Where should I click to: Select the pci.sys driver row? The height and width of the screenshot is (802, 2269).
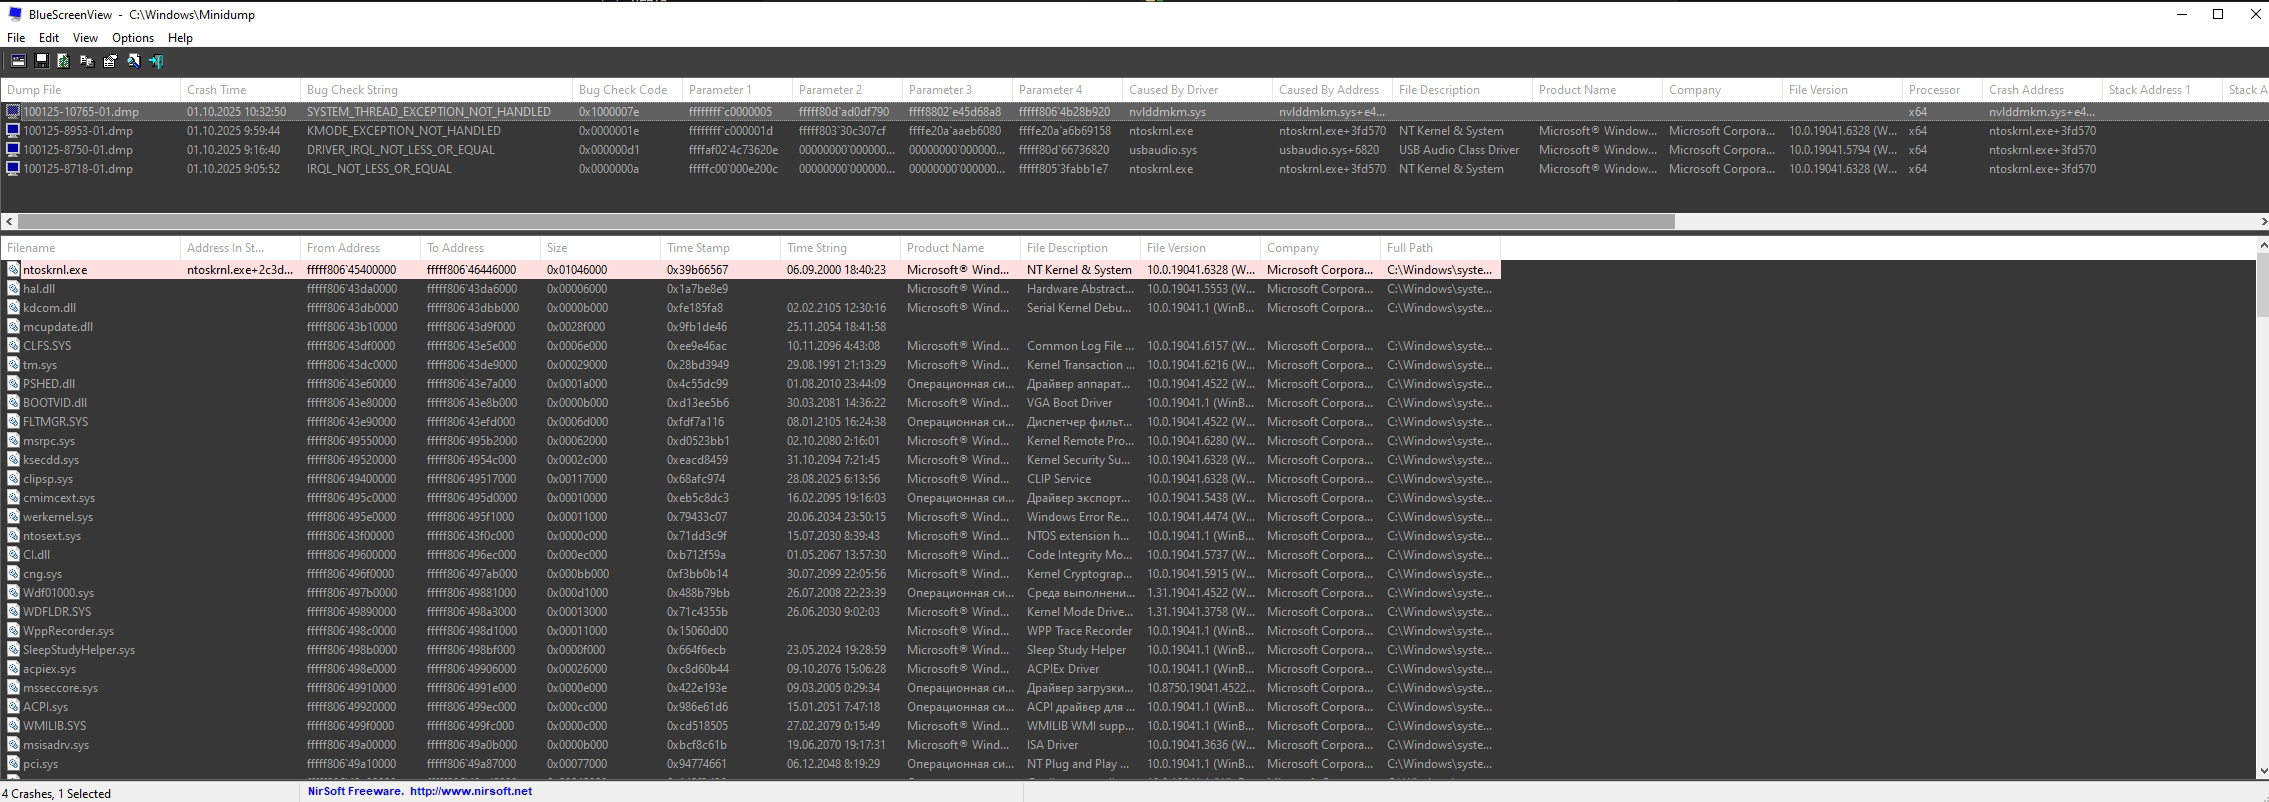750,763
